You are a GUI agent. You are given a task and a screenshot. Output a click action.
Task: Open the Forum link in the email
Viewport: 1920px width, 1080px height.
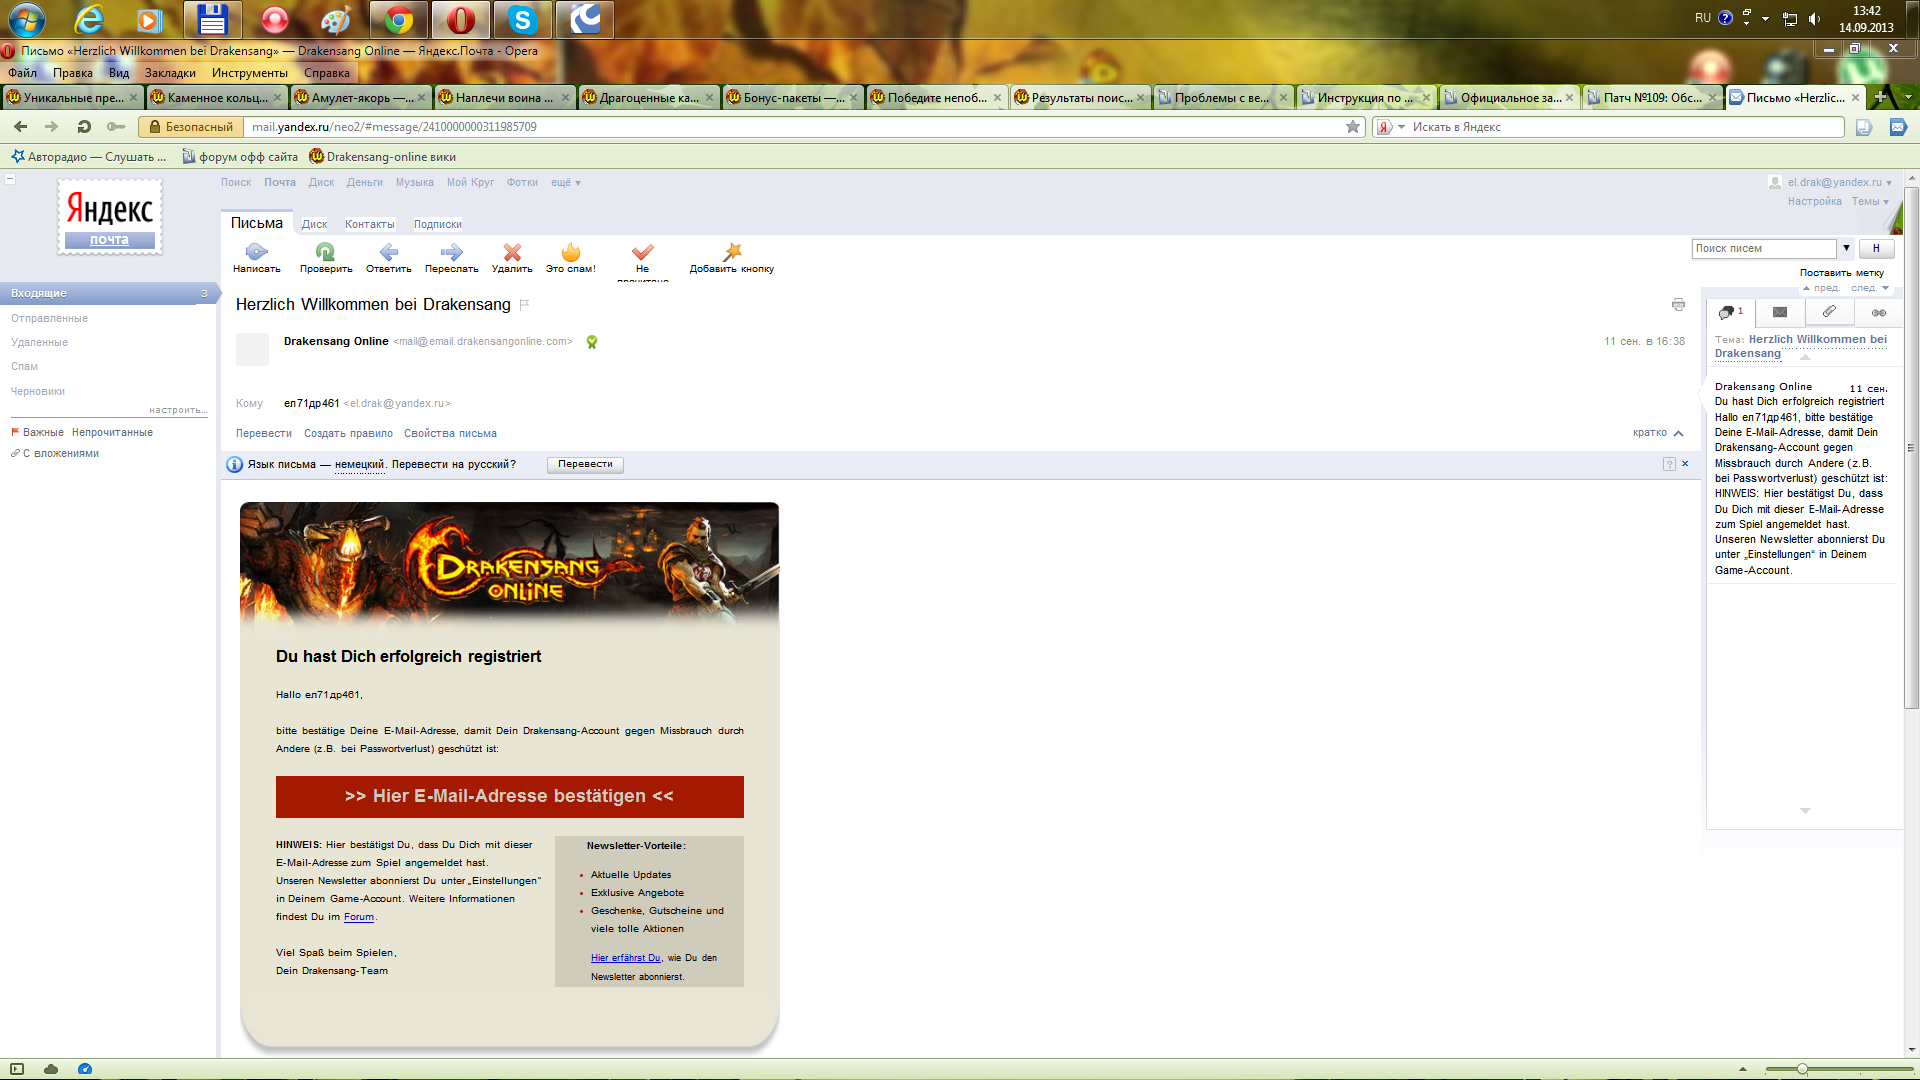(359, 917)
